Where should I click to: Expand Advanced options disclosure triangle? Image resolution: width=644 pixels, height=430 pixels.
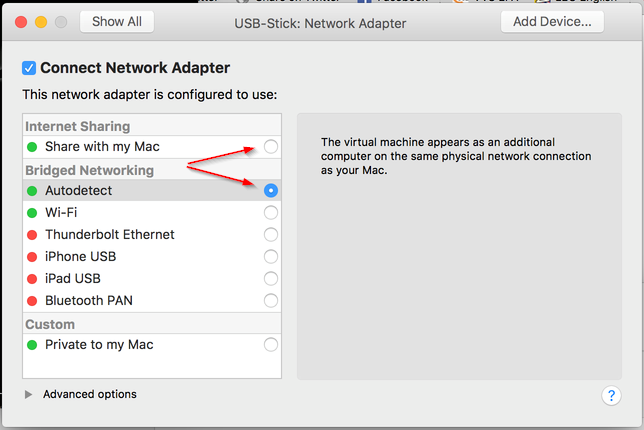point(28,395)
